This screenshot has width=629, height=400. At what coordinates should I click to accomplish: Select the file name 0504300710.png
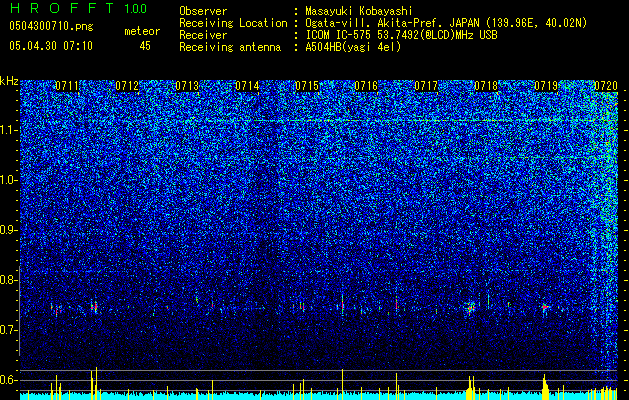[51, 26]
